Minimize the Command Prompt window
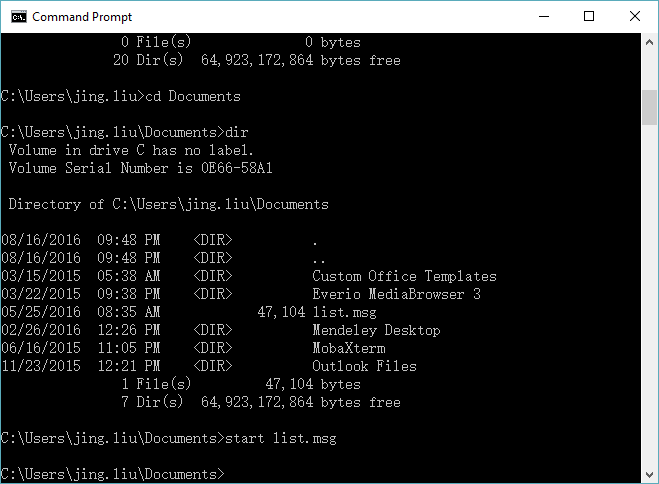The width and height of the screenshot is (659, 484). click(544, 17)
